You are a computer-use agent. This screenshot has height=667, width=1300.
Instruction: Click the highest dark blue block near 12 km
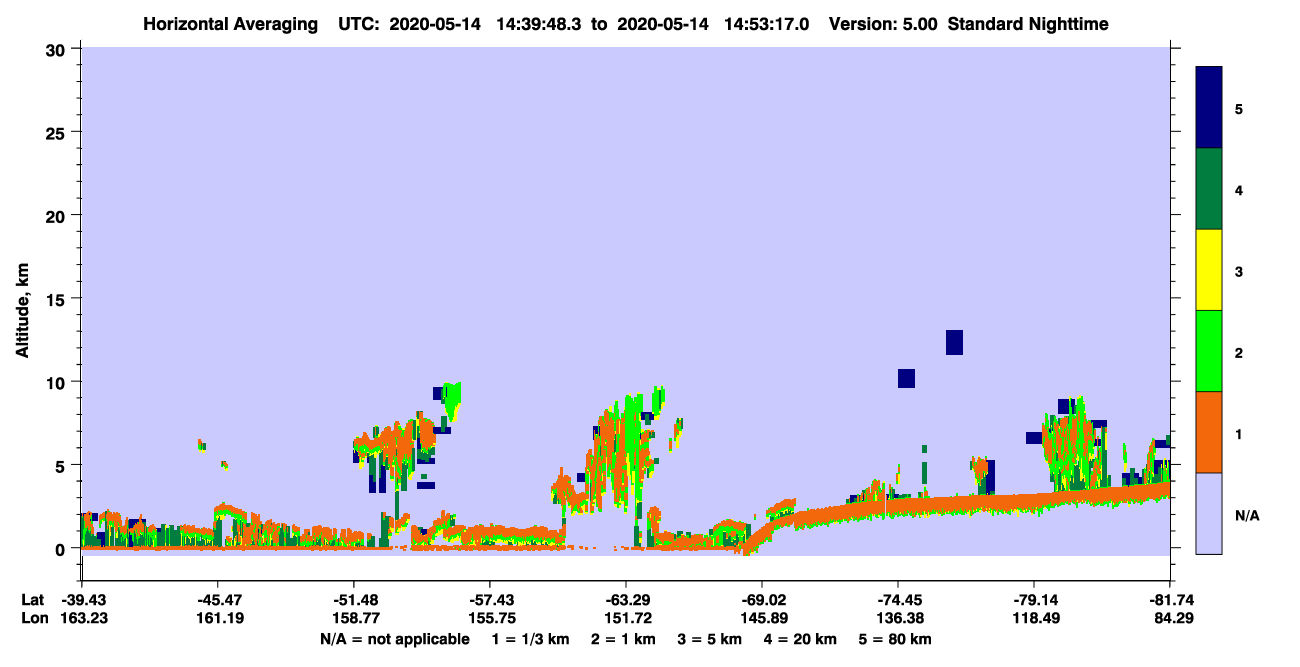click(x=954, y=342)
